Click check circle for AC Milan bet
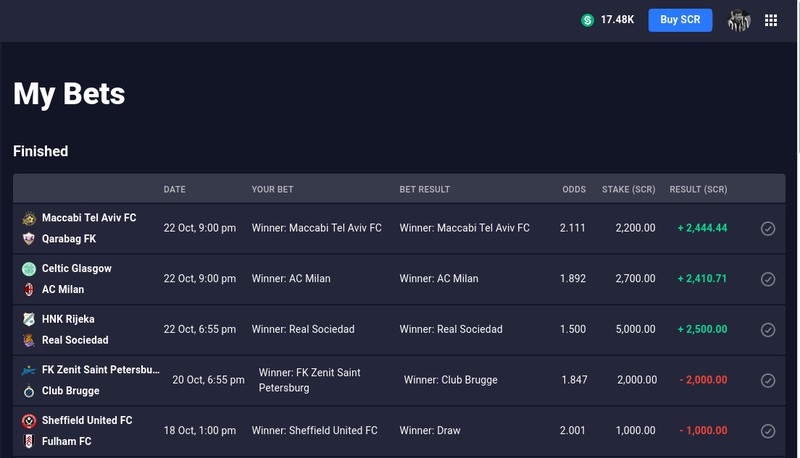Viewport: 800px width, 458px height. [768, 279]
